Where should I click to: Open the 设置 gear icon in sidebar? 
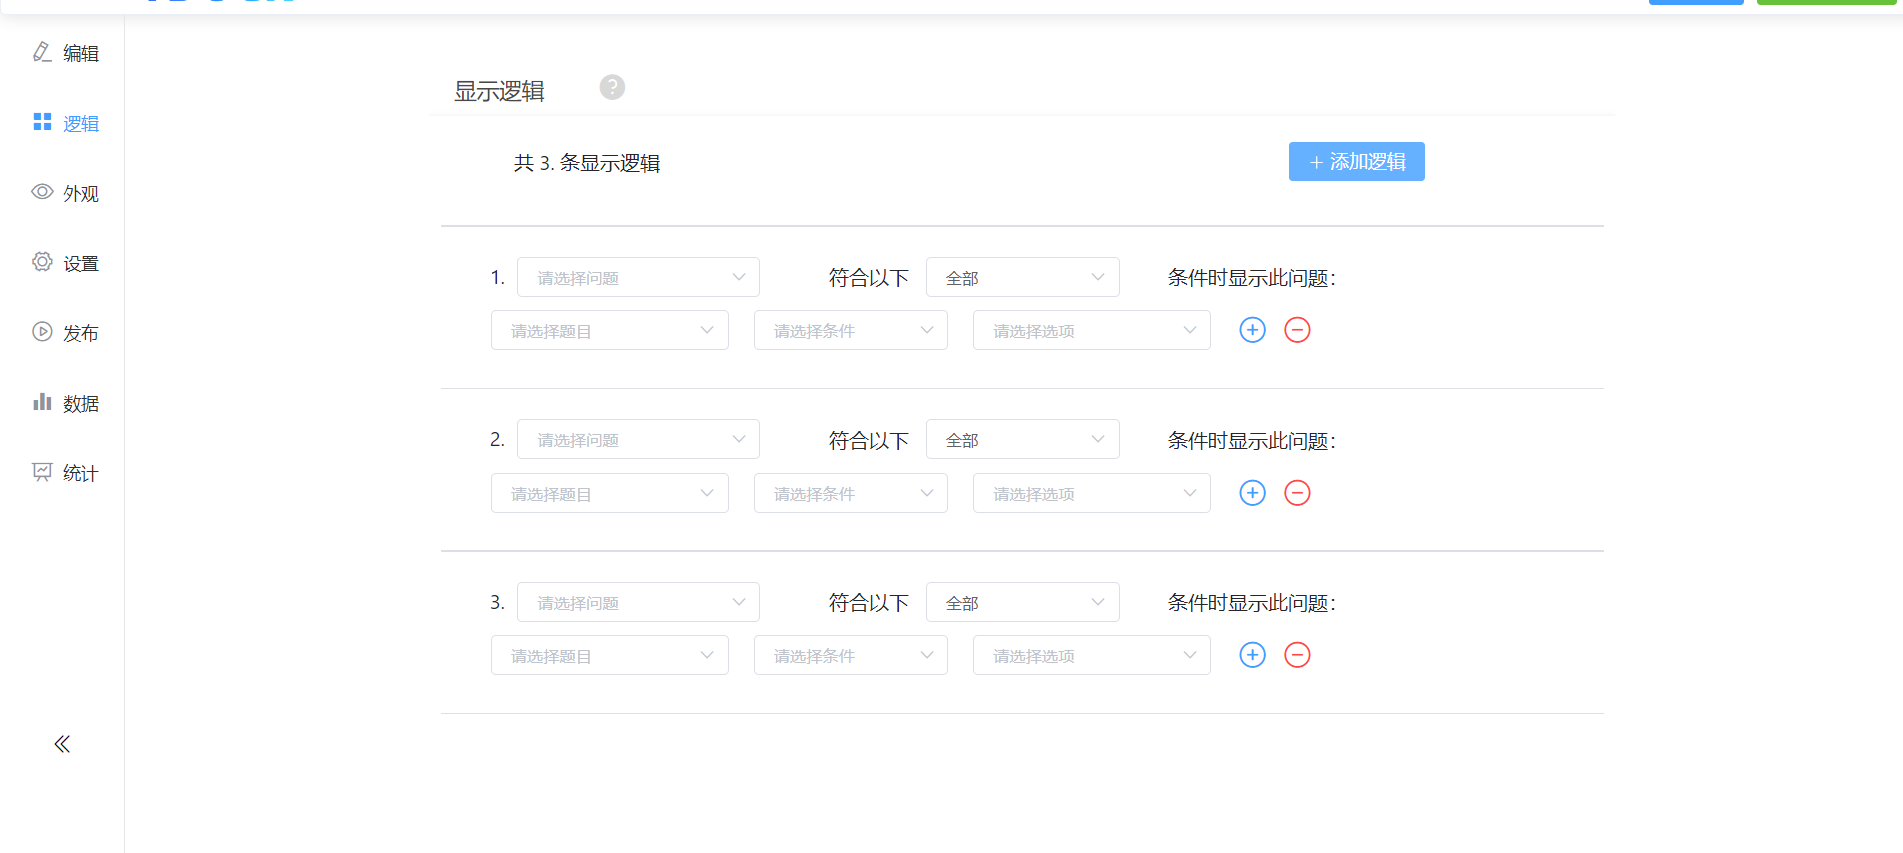tap(42, 262)
